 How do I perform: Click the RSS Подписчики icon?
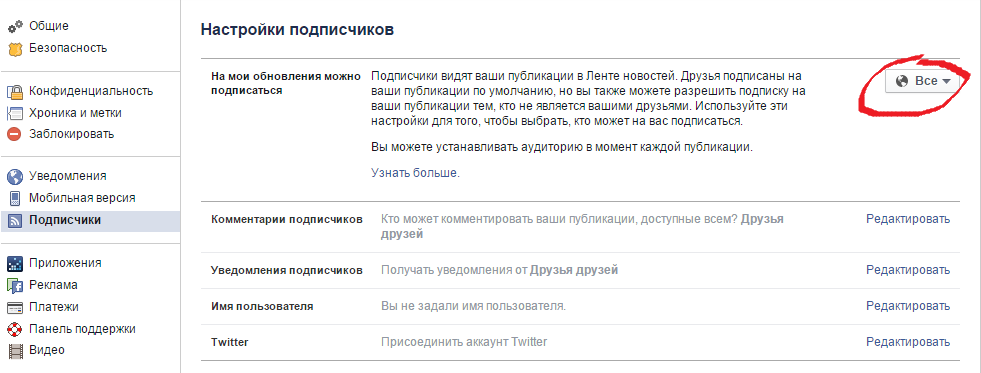[14, 220]
